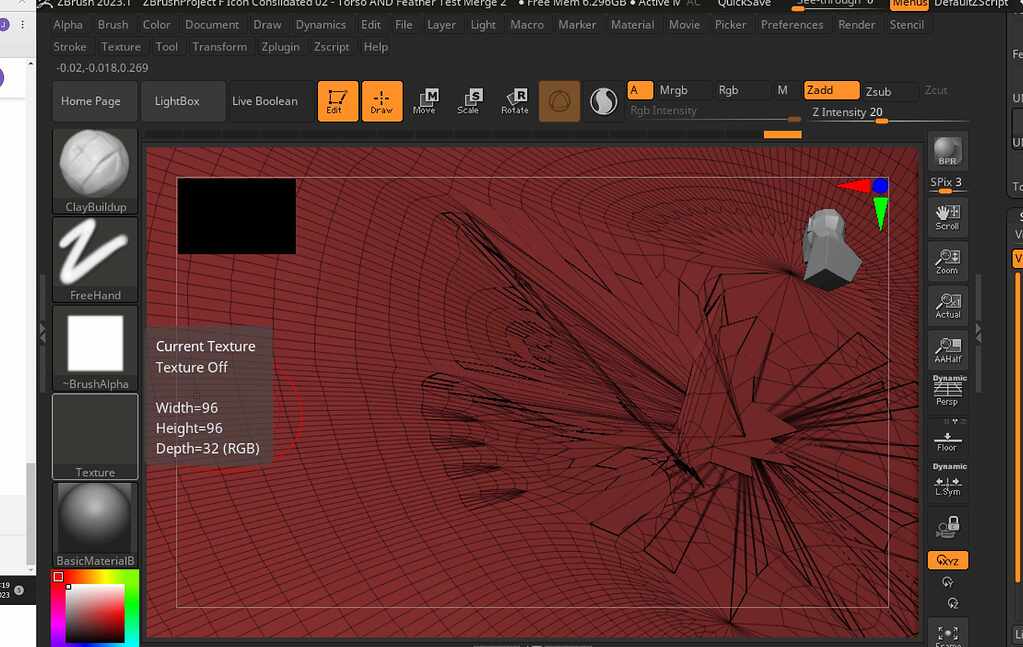This screenshot has width=1023, height=647.
Task: Select the Move gyro tool
Action: [425, 100]
